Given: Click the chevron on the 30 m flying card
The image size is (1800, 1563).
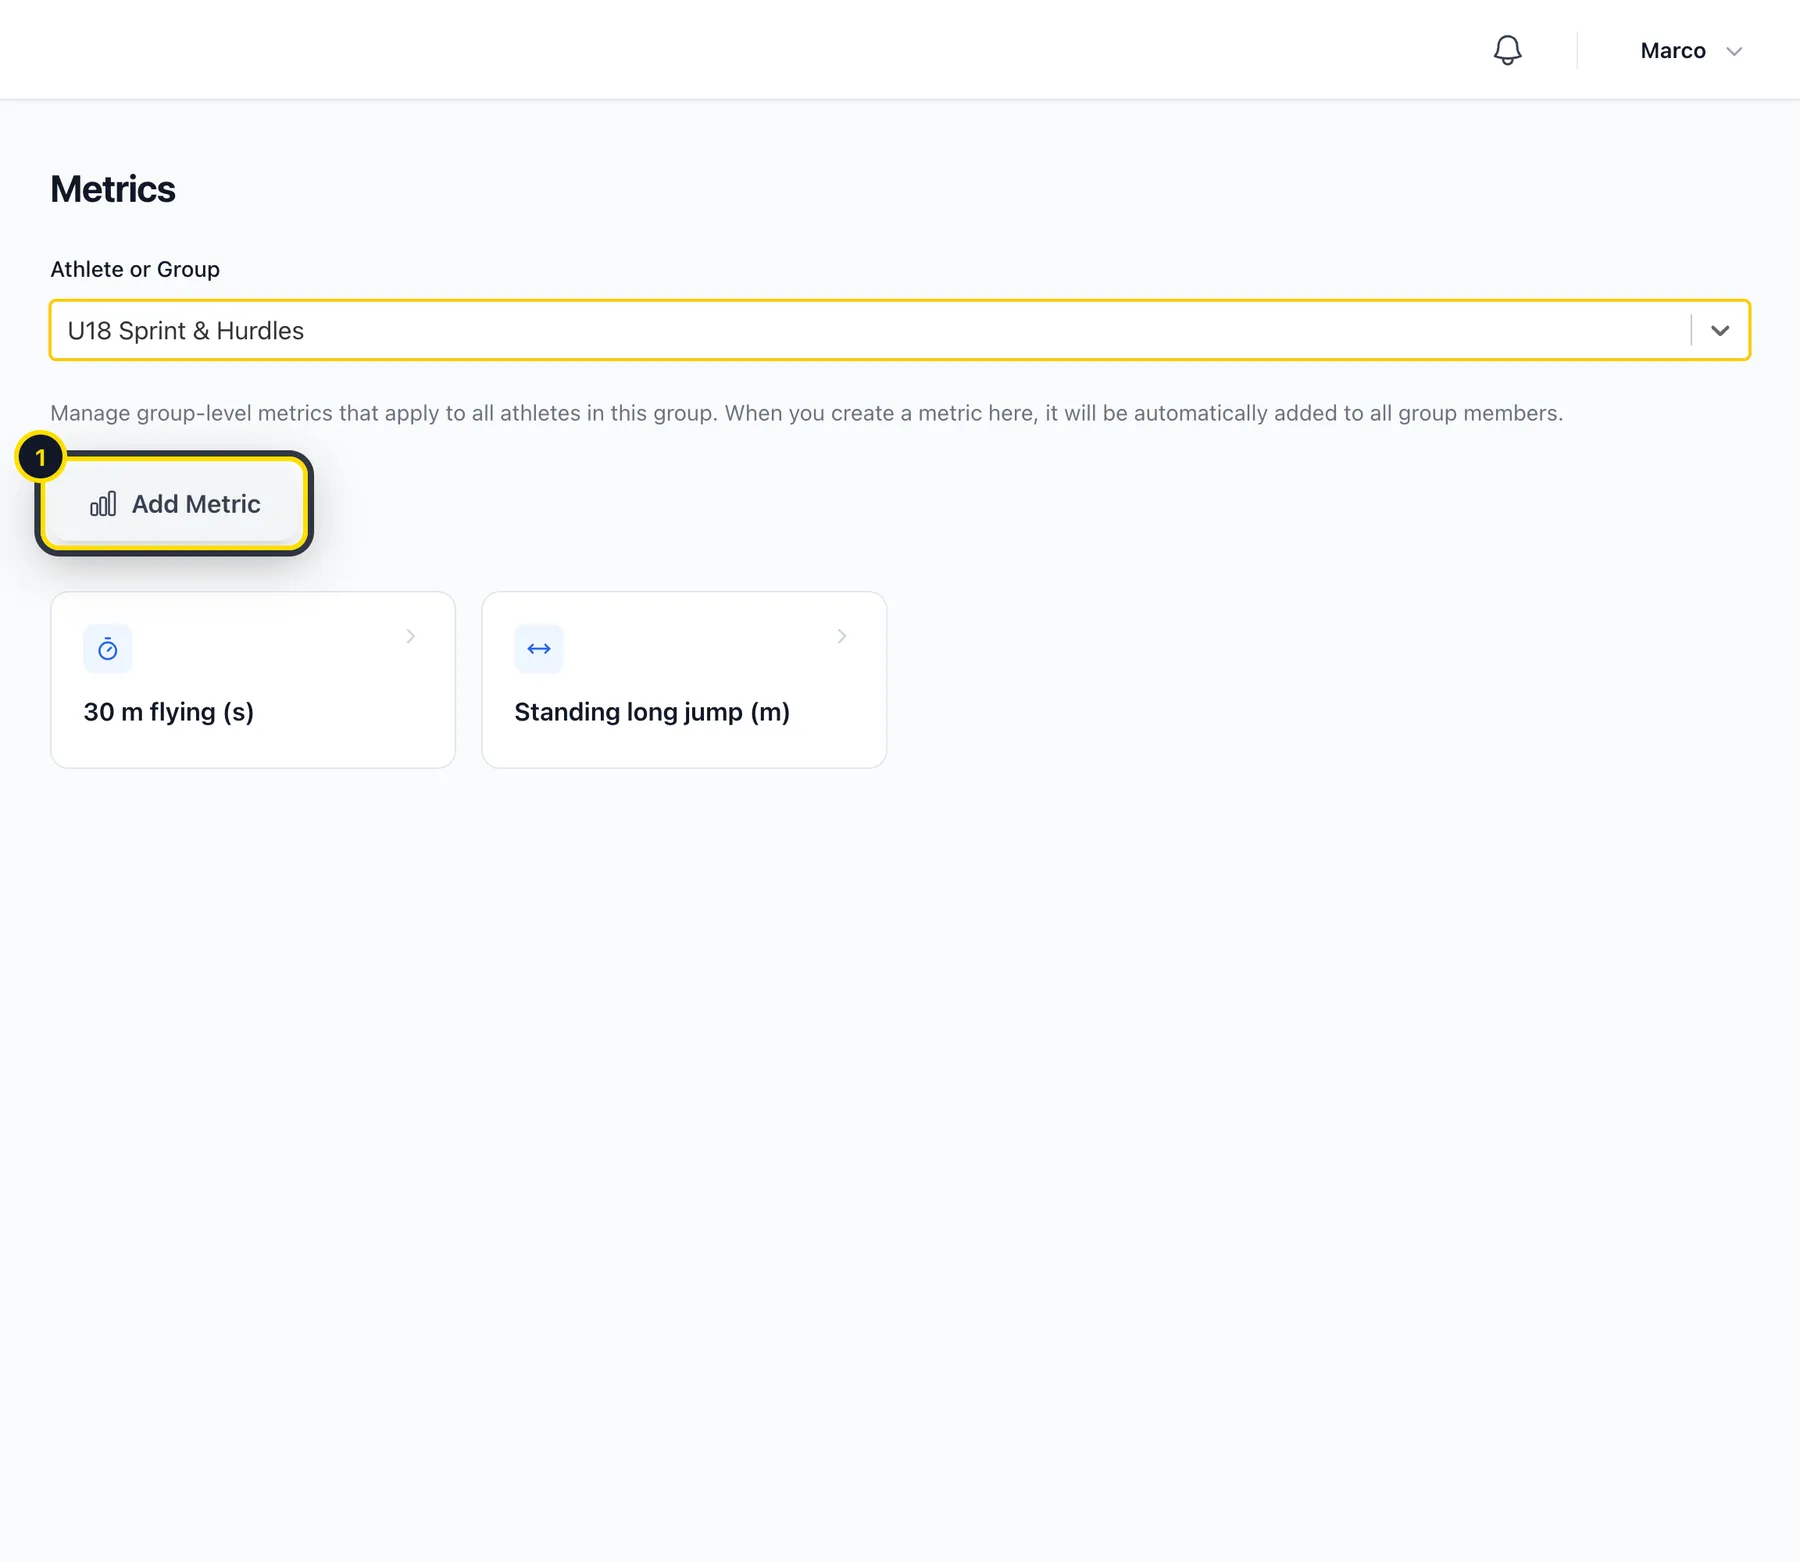Looking at the screenshot, I should 410,636.
